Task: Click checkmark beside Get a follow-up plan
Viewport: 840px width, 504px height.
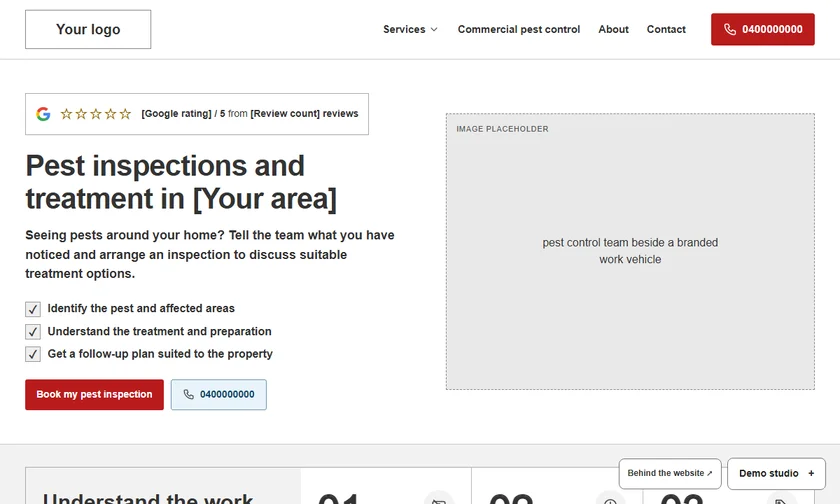Action: tap(33, 354)
